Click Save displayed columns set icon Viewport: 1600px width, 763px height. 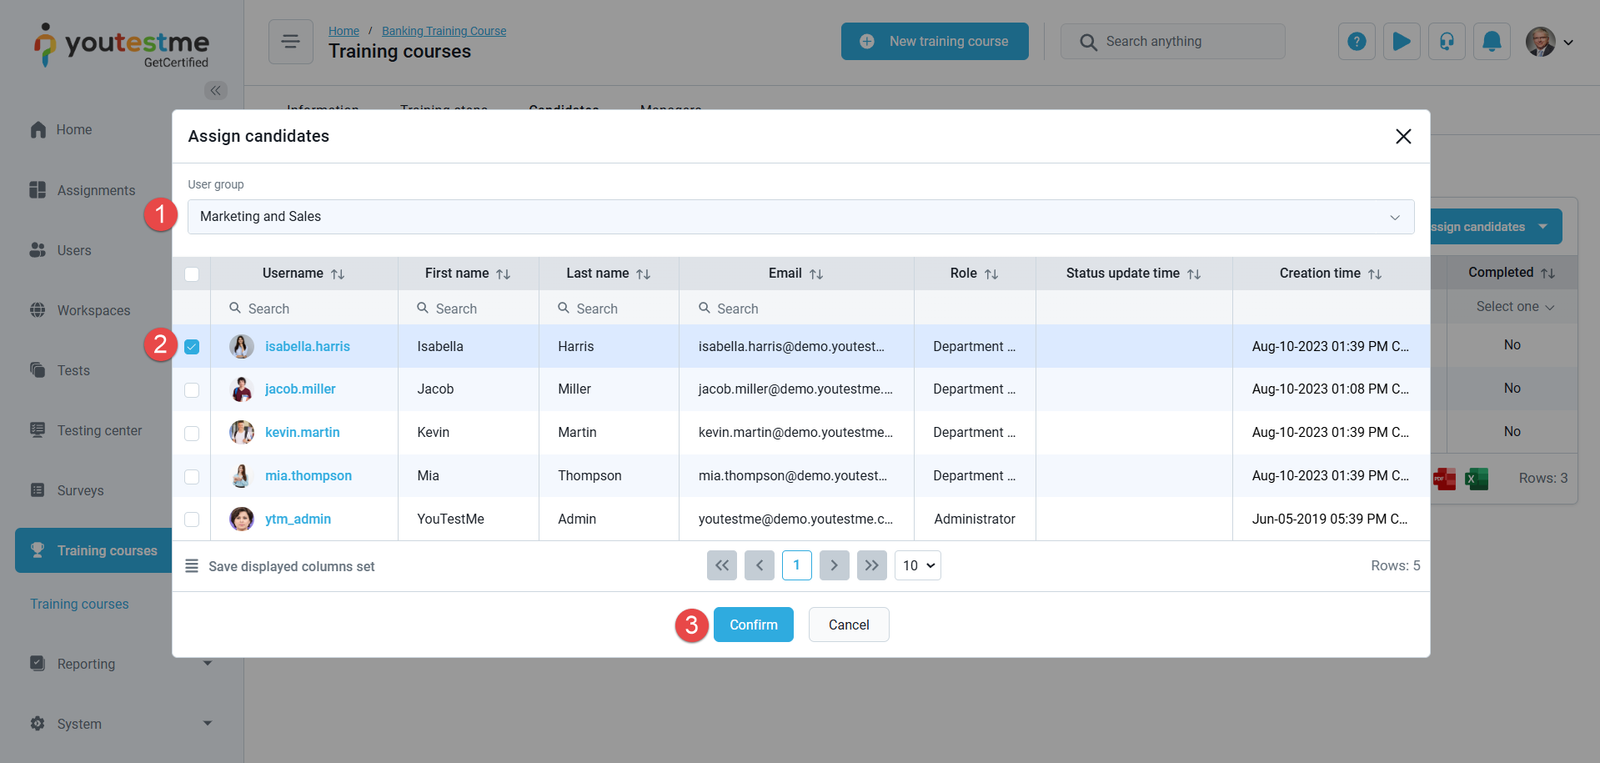pyautogui.click(x=192, y=567)
